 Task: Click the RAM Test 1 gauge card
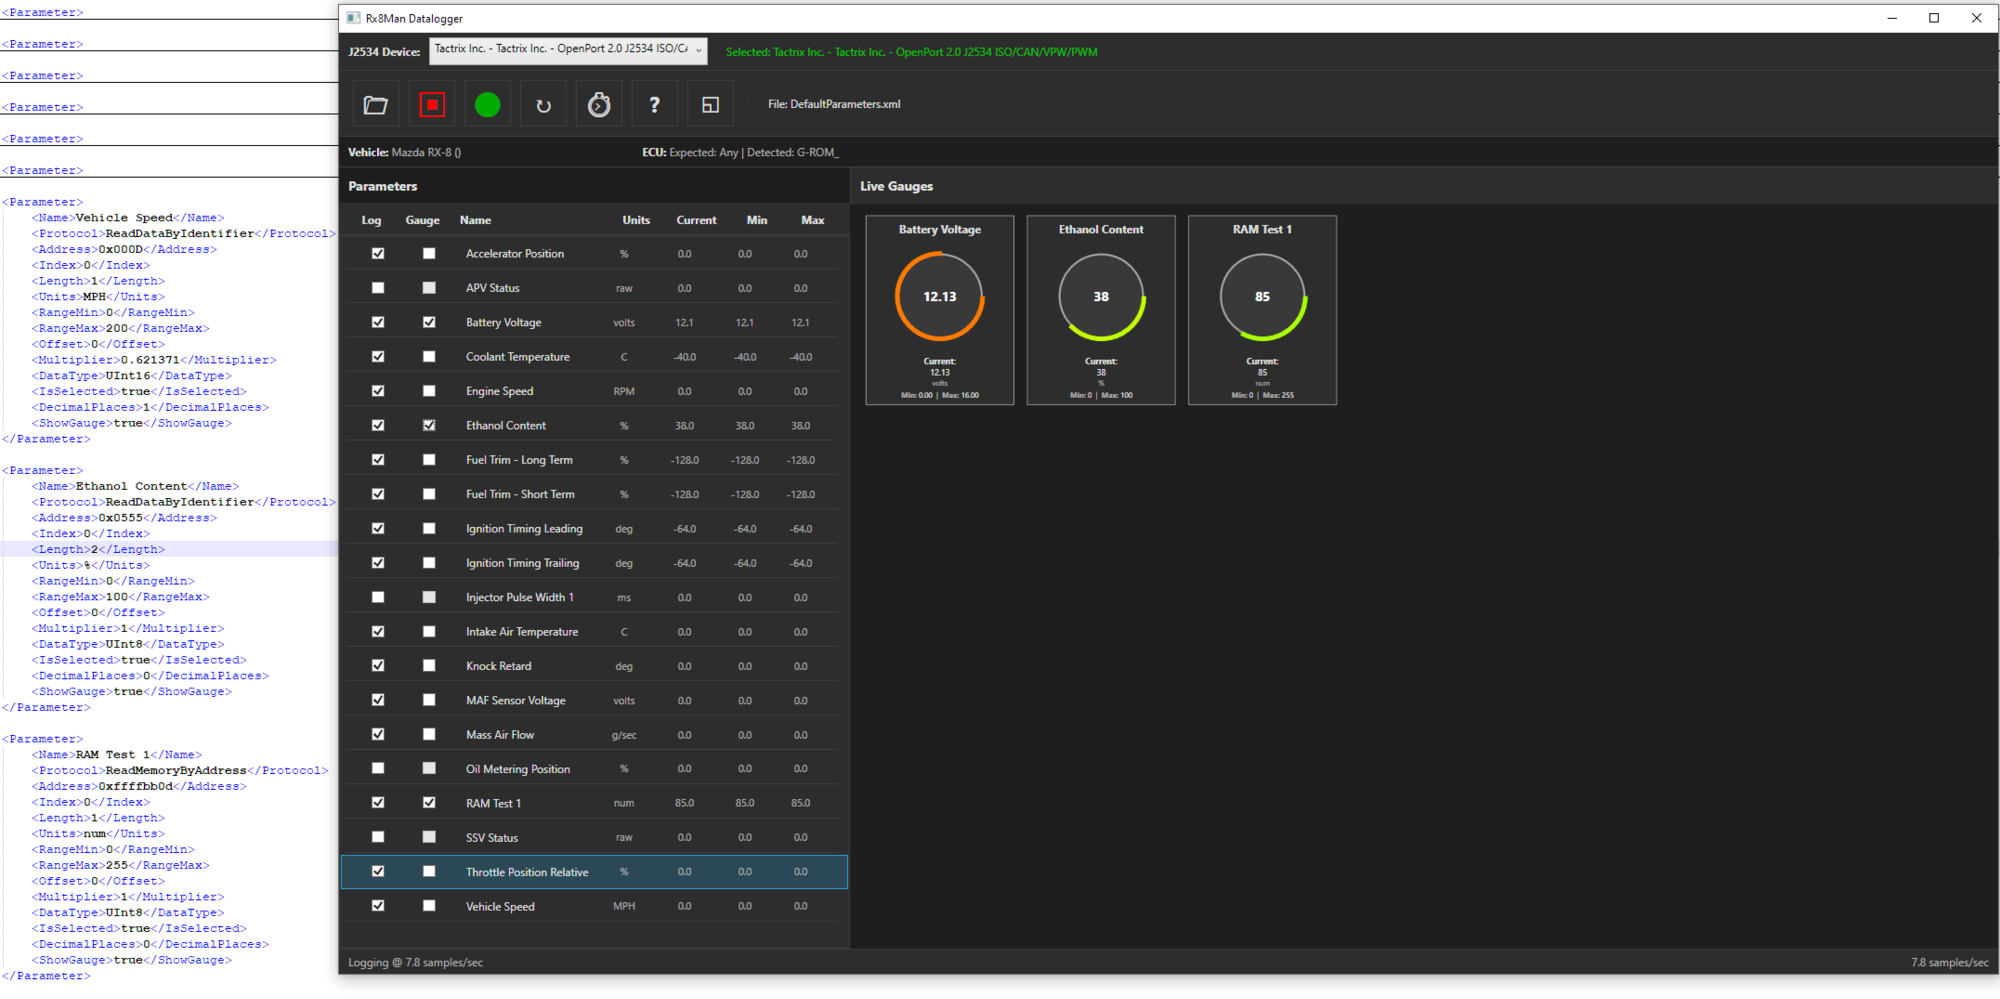1262,310
